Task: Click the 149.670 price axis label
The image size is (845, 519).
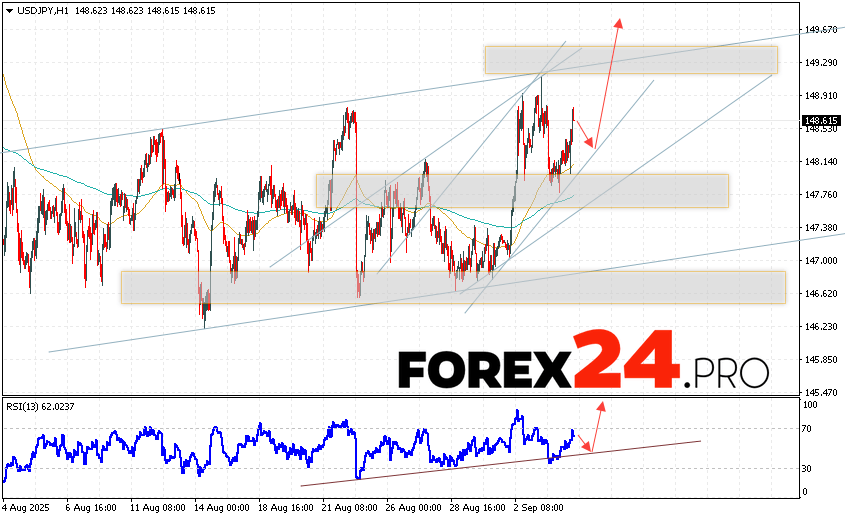Action: [x=820, y=30]
